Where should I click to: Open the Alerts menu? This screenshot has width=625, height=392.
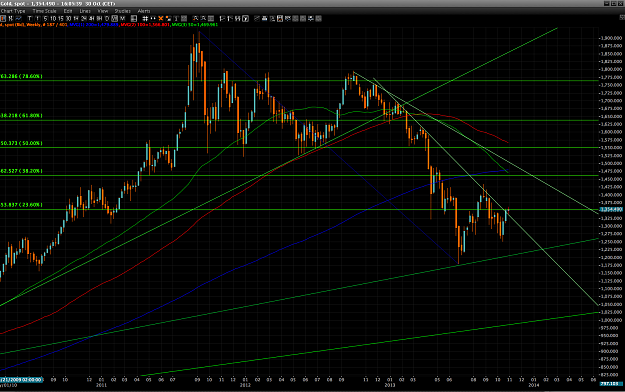[x=143, y=11]
